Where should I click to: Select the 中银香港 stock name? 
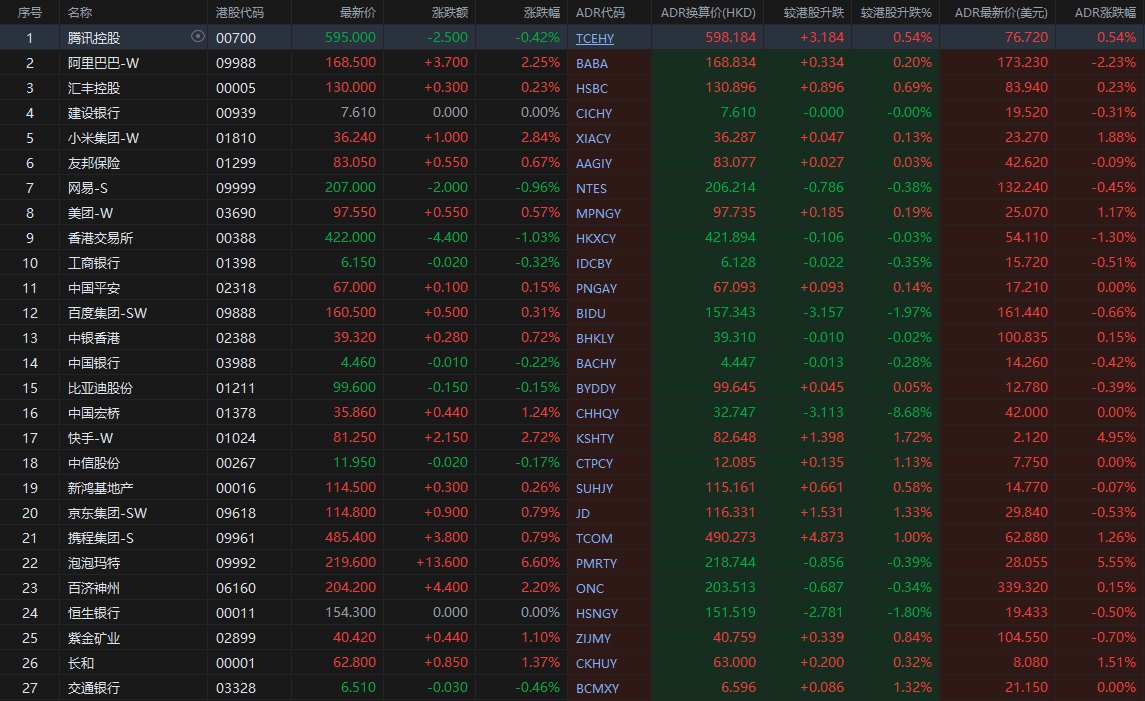click(93, 338)
